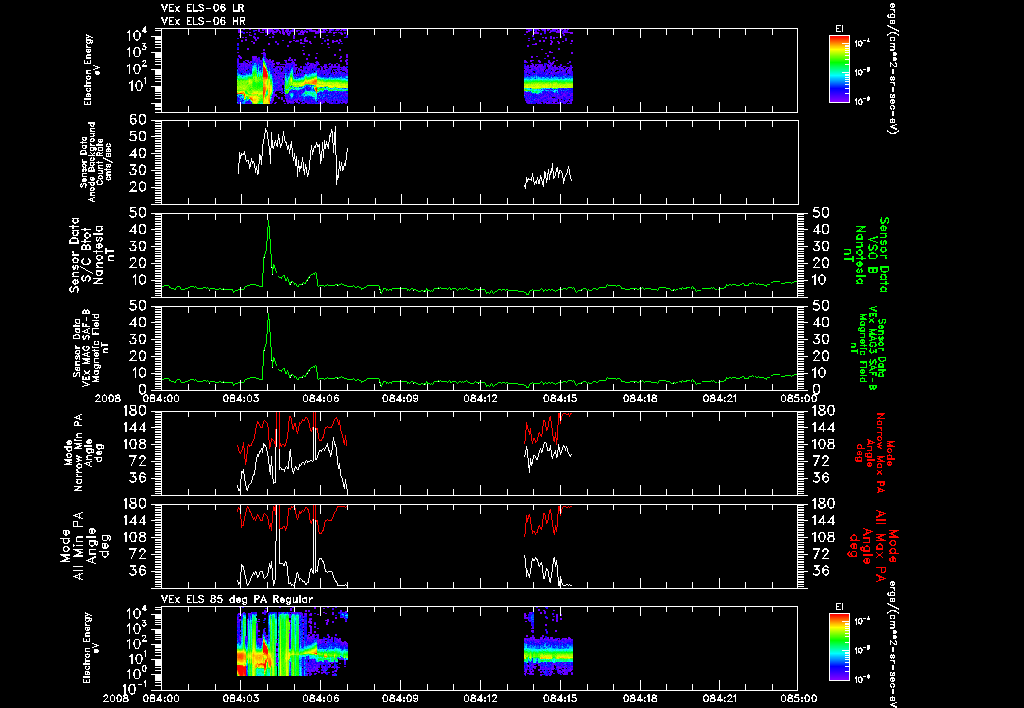
Task: Click the "VEx ELS-06 LR" title text
Action: pyautogui.click(x=202, y=8)
